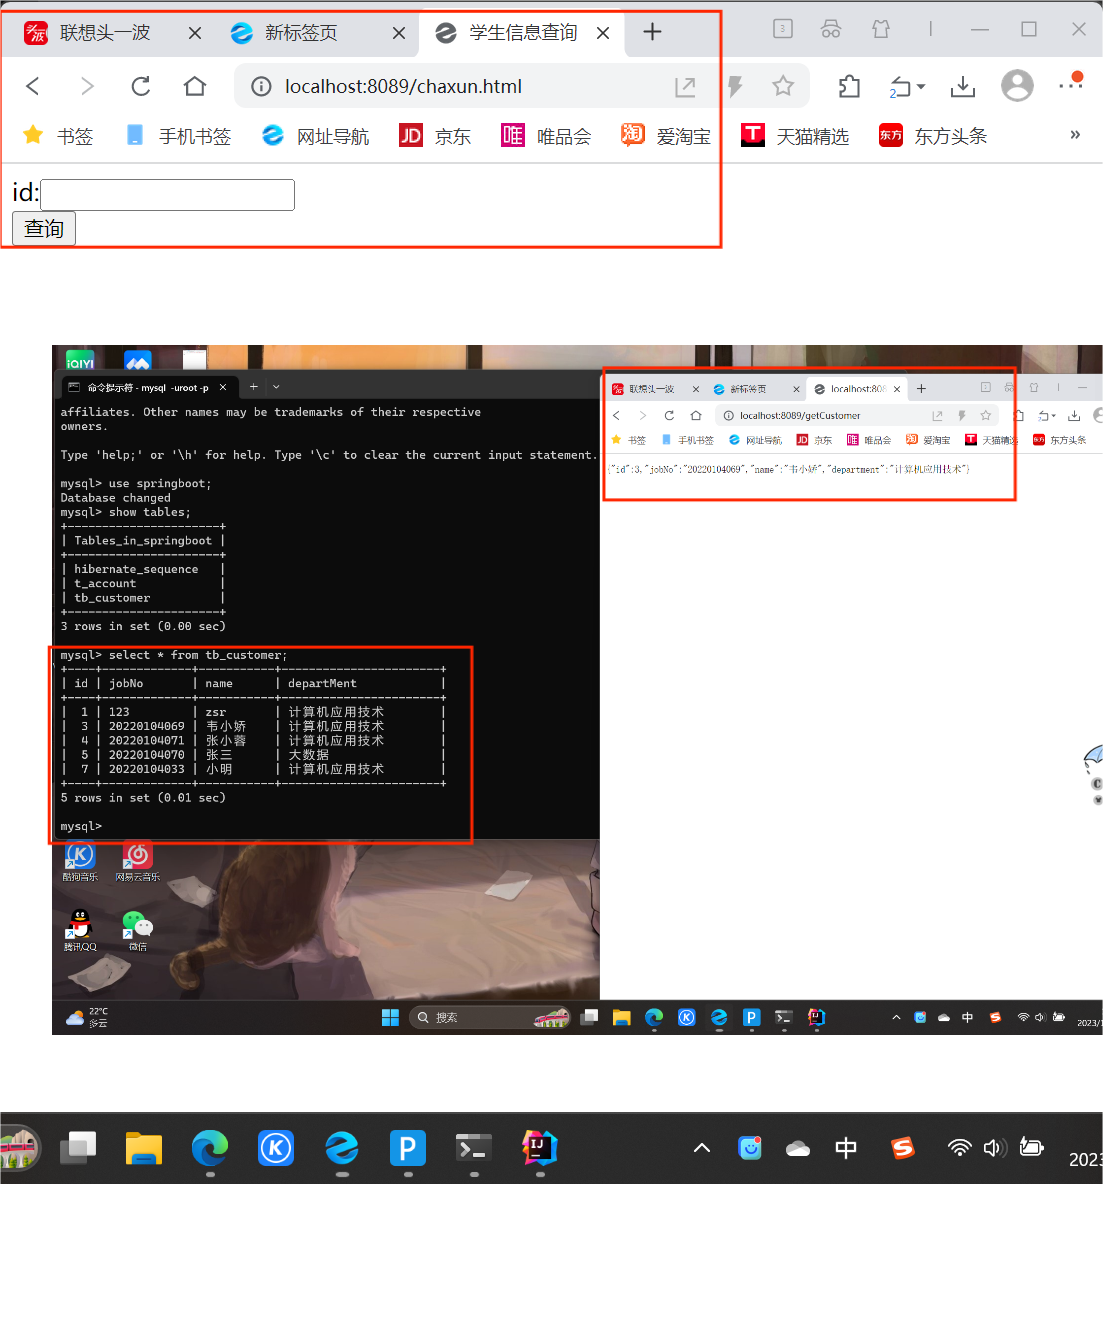Open File Explorer in the bottom taskbar
The width and height of the screenshot is (1103, 1329).
point(144,1148)
